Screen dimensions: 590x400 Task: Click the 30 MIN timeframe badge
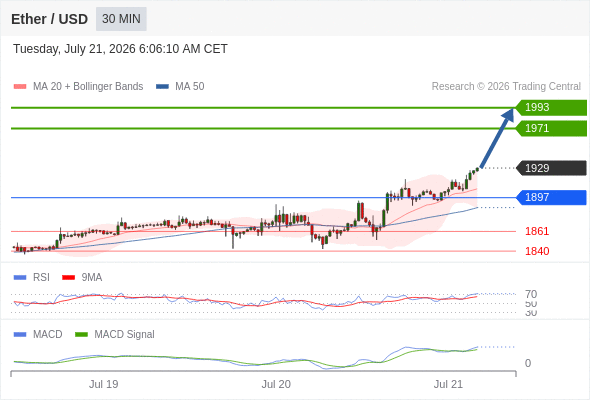pos(121,19)
